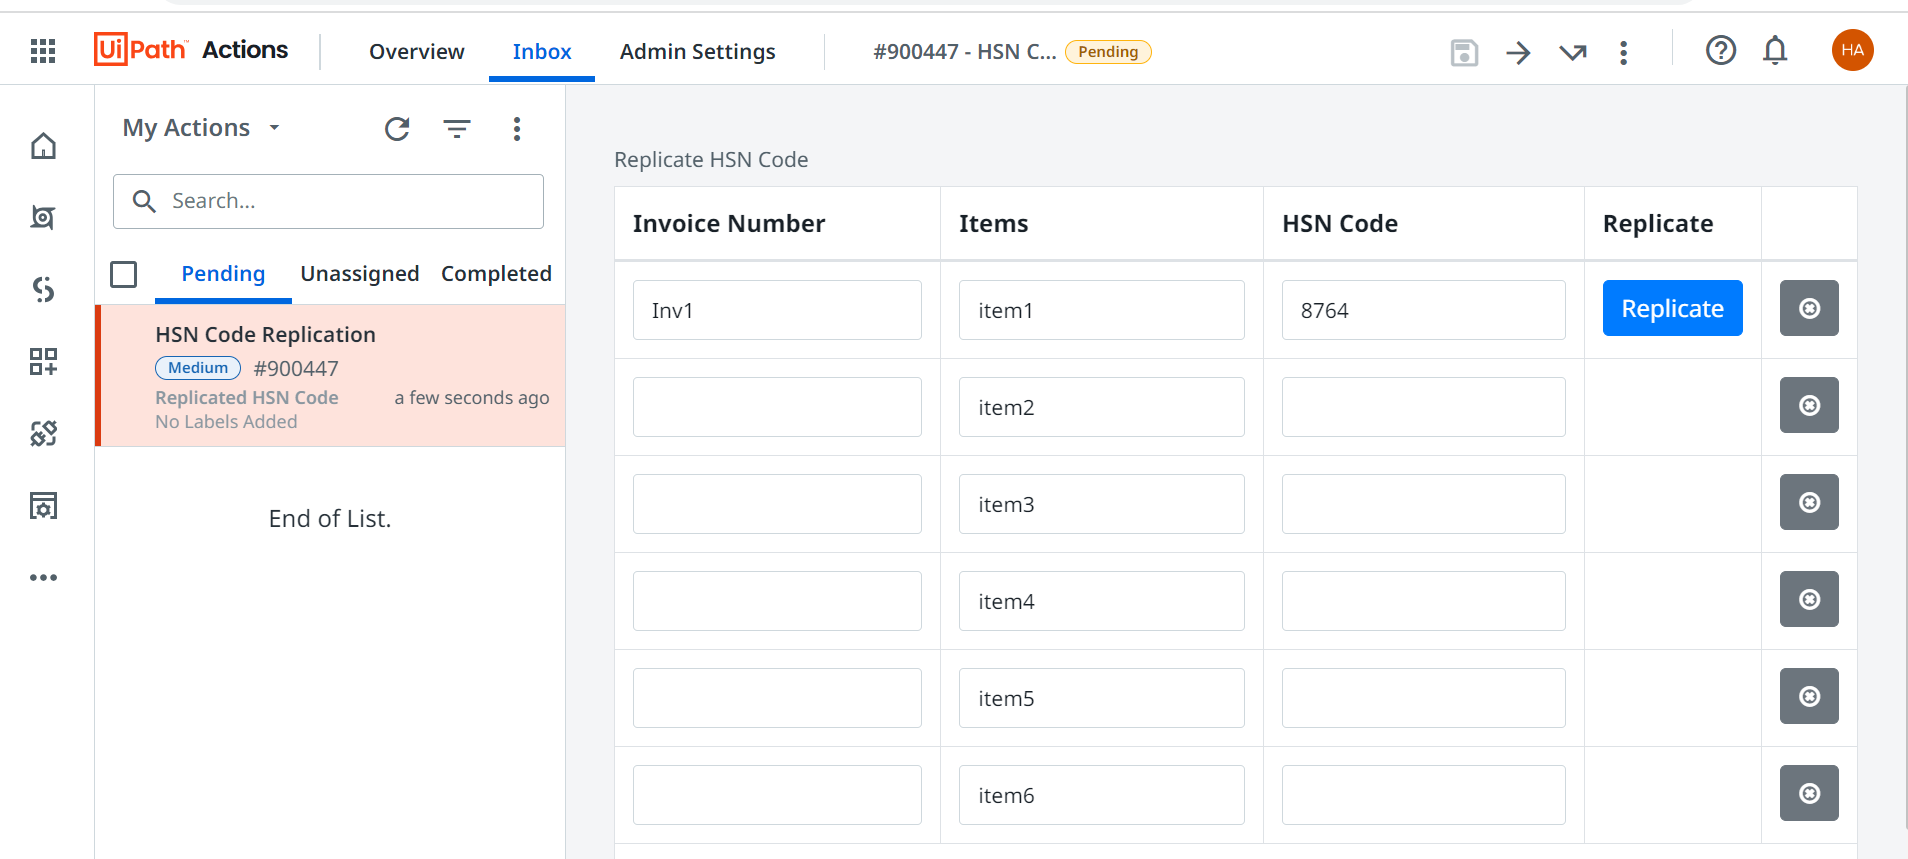Click the Home sidebar icon
This screenshot has width=1908, height=859.
pos(43,146)
